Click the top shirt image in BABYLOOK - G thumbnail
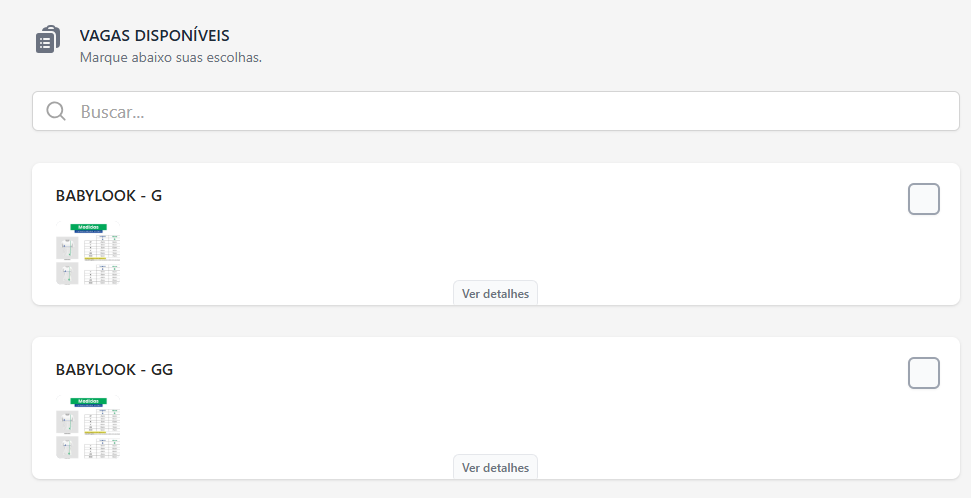 pos(67,248)
